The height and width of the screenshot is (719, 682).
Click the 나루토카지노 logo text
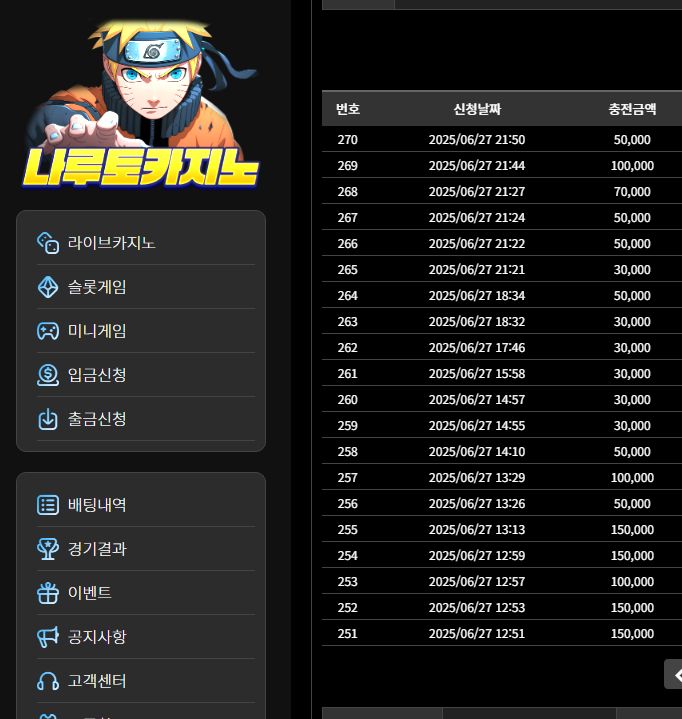tap(141, 168)
